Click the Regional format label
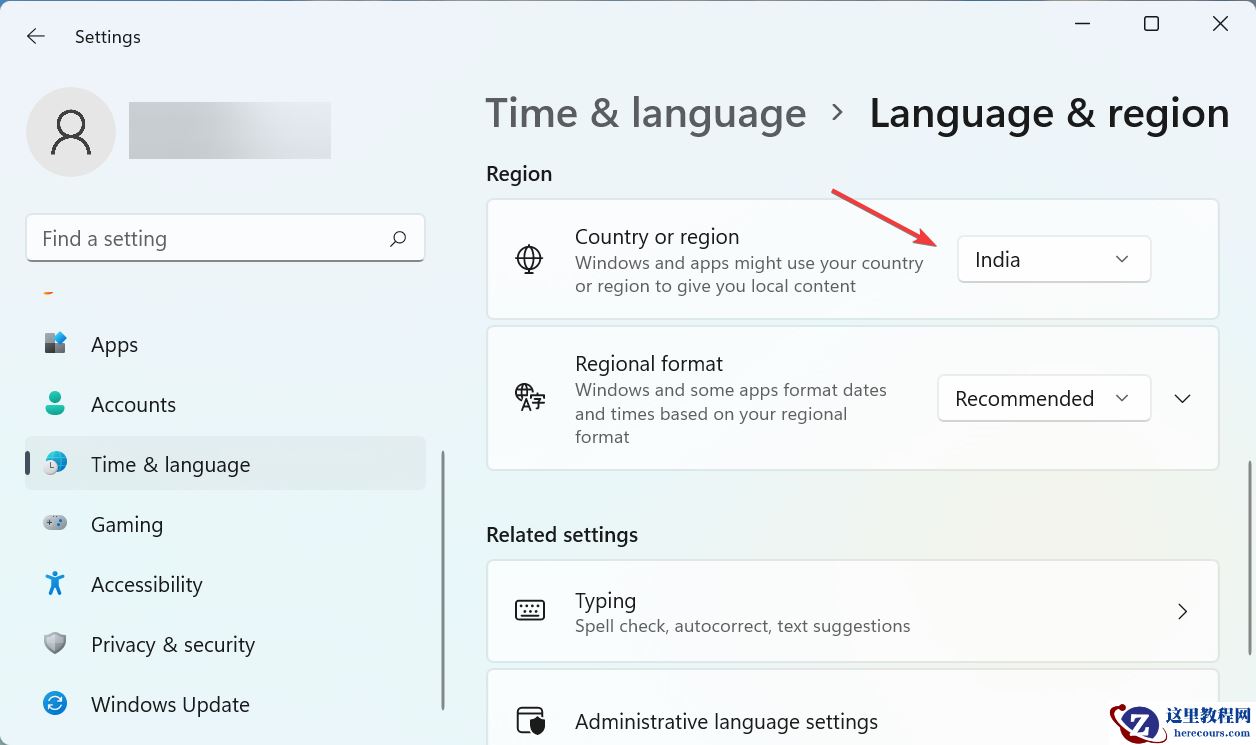This screenshot has width=1256, height=745. [649, 364]
